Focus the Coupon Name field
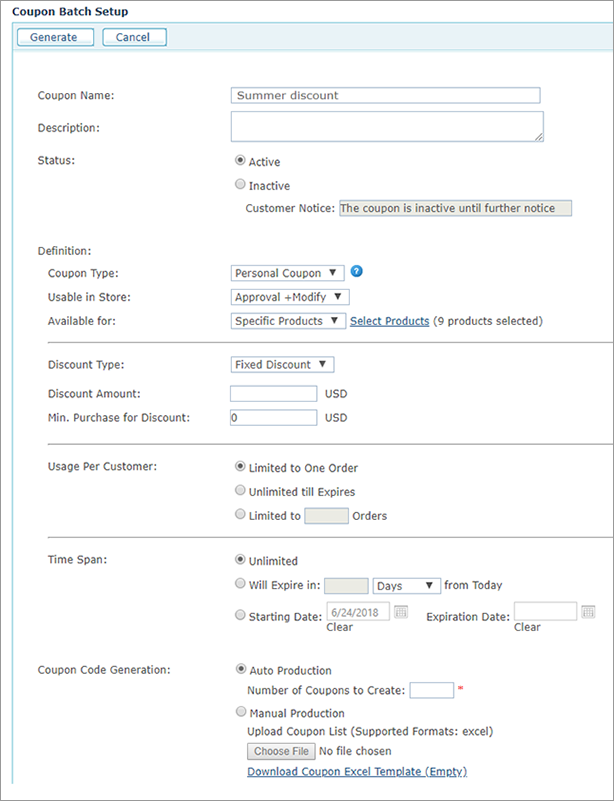This screenshot has width=614, height=801. [x=386, y=96]
